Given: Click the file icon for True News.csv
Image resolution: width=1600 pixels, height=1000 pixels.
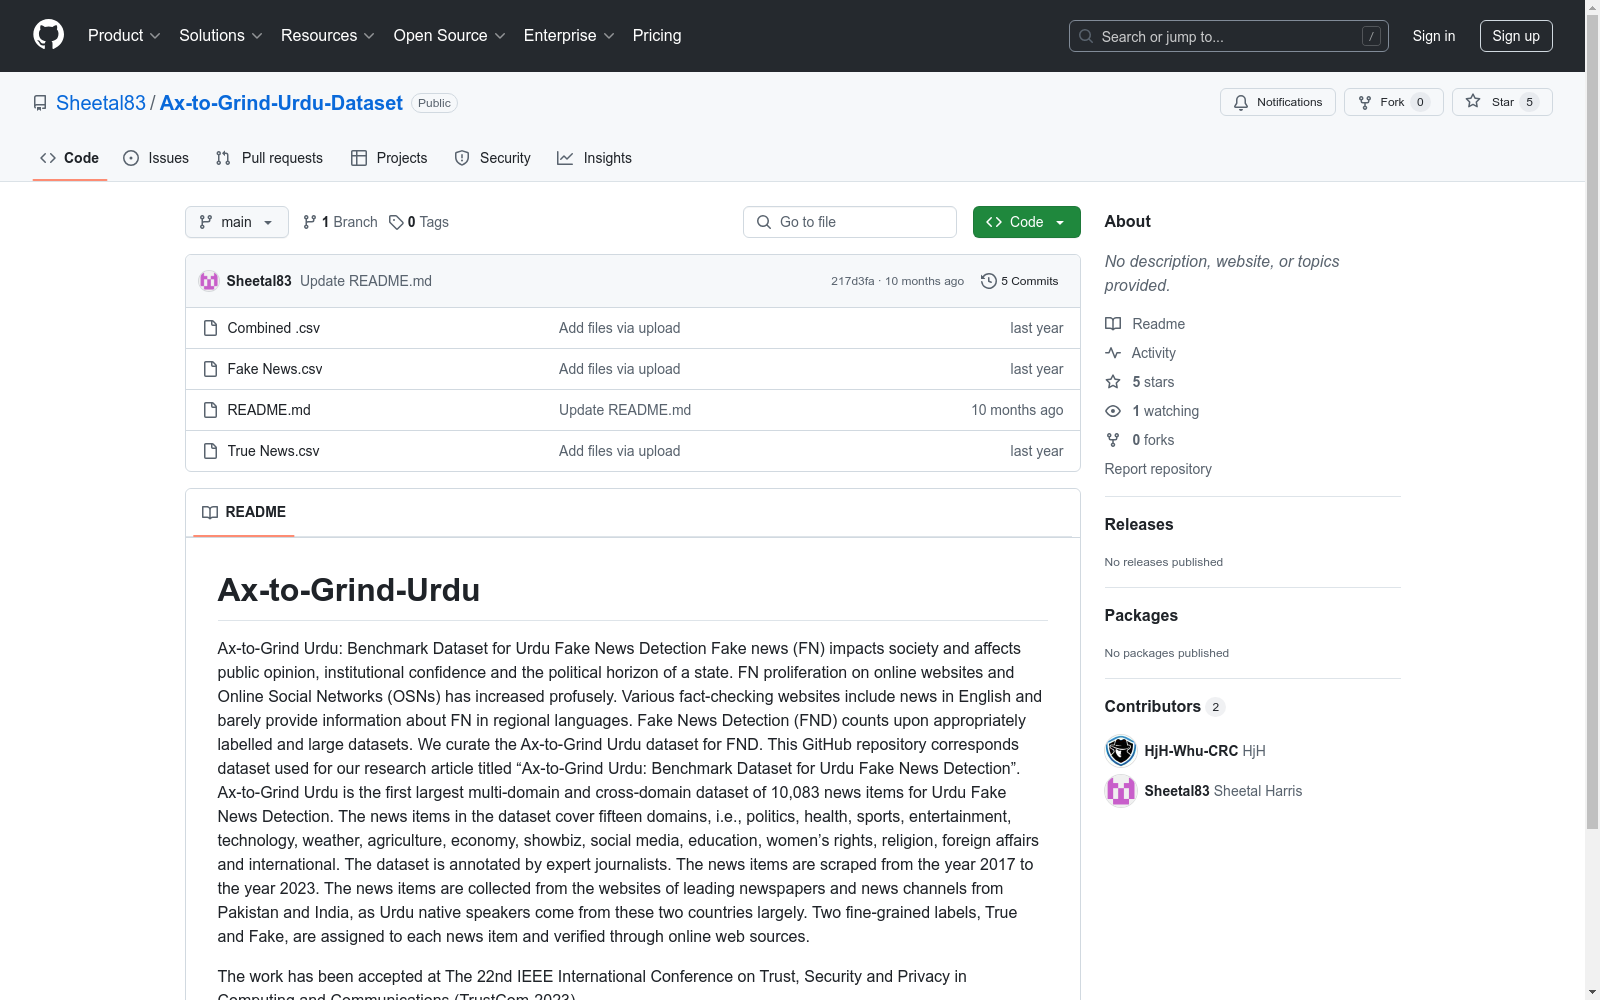Looking at the screenshot, I should click(x=210, y=451).
